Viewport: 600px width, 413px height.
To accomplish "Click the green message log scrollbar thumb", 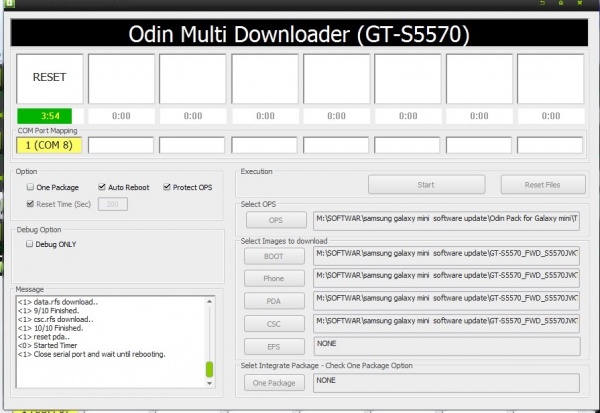I will pos(209,369).
